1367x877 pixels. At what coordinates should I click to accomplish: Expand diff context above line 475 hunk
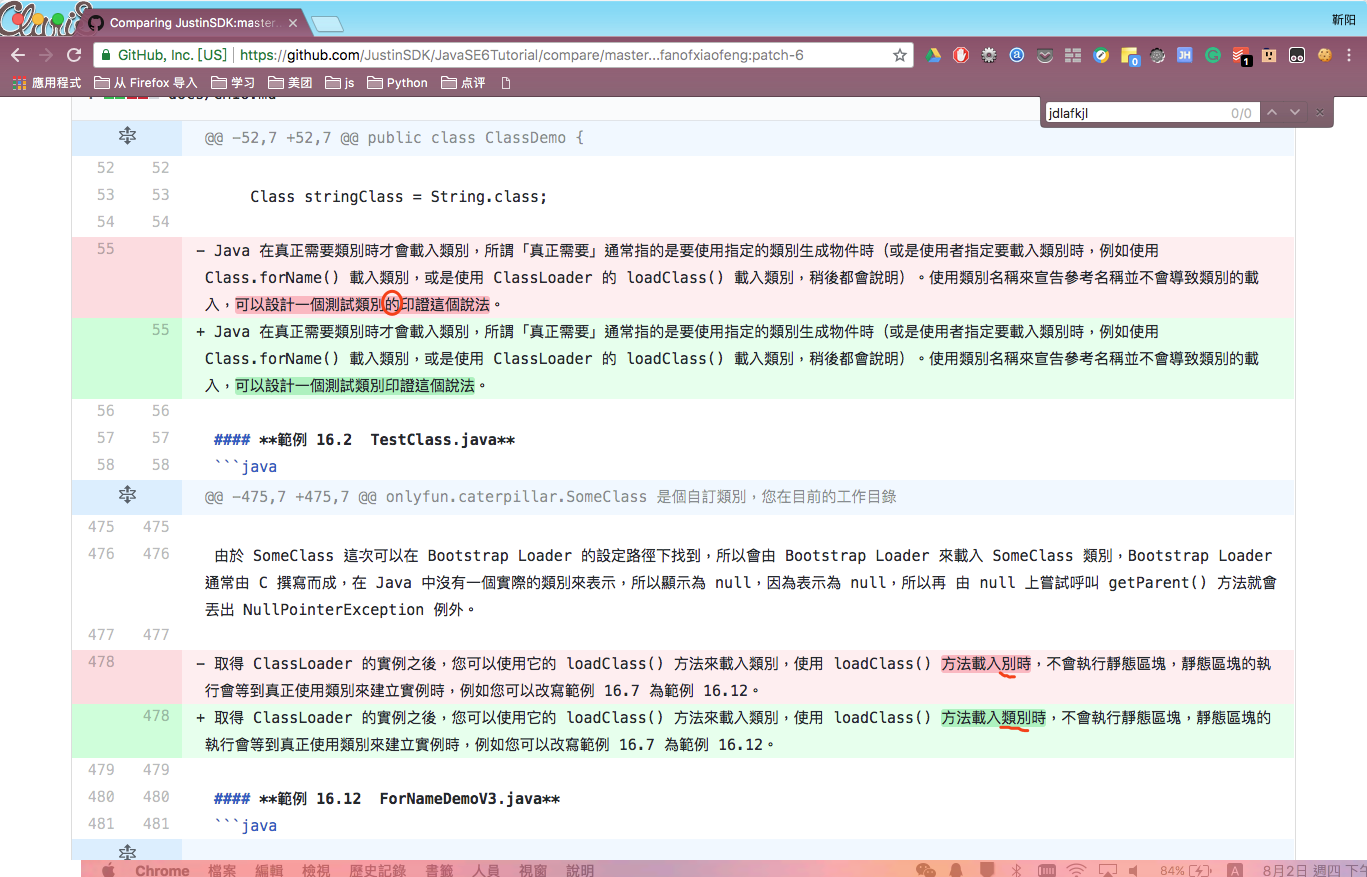click(127, 495)
